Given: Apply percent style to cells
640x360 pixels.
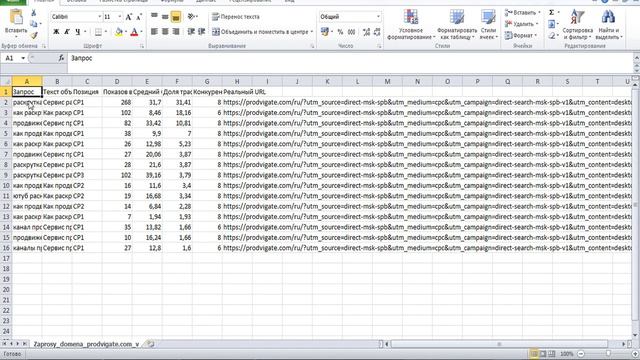Looking at the screenshot, I should point(340,32).
